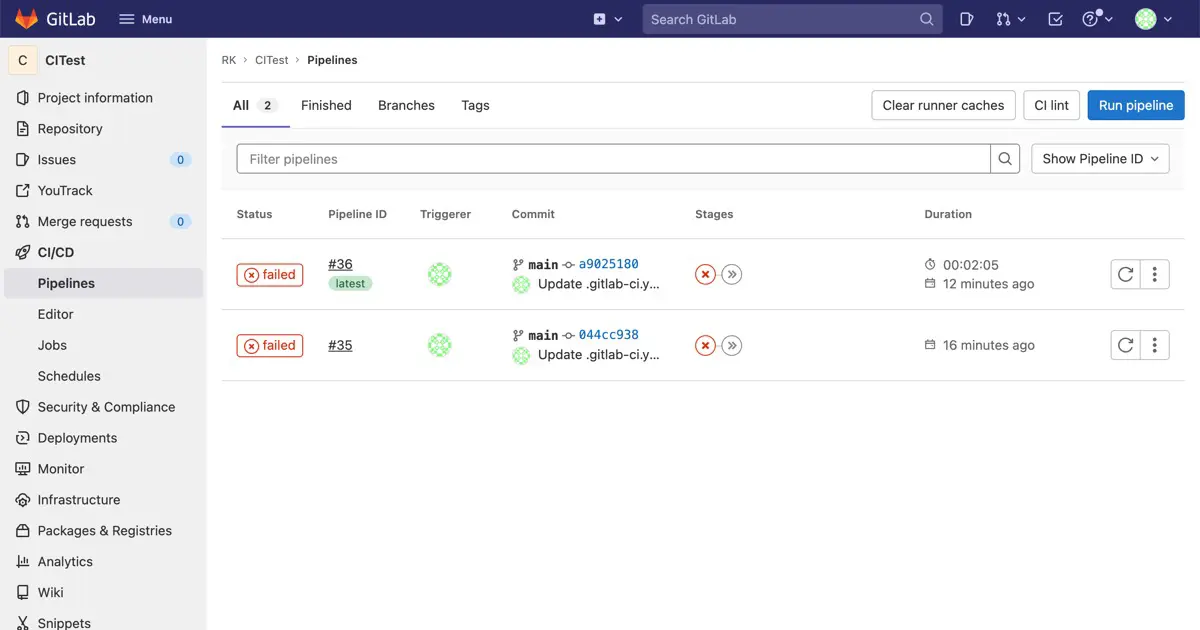
Task: Expand the user avatar menu
Action: coord(1153,19)
